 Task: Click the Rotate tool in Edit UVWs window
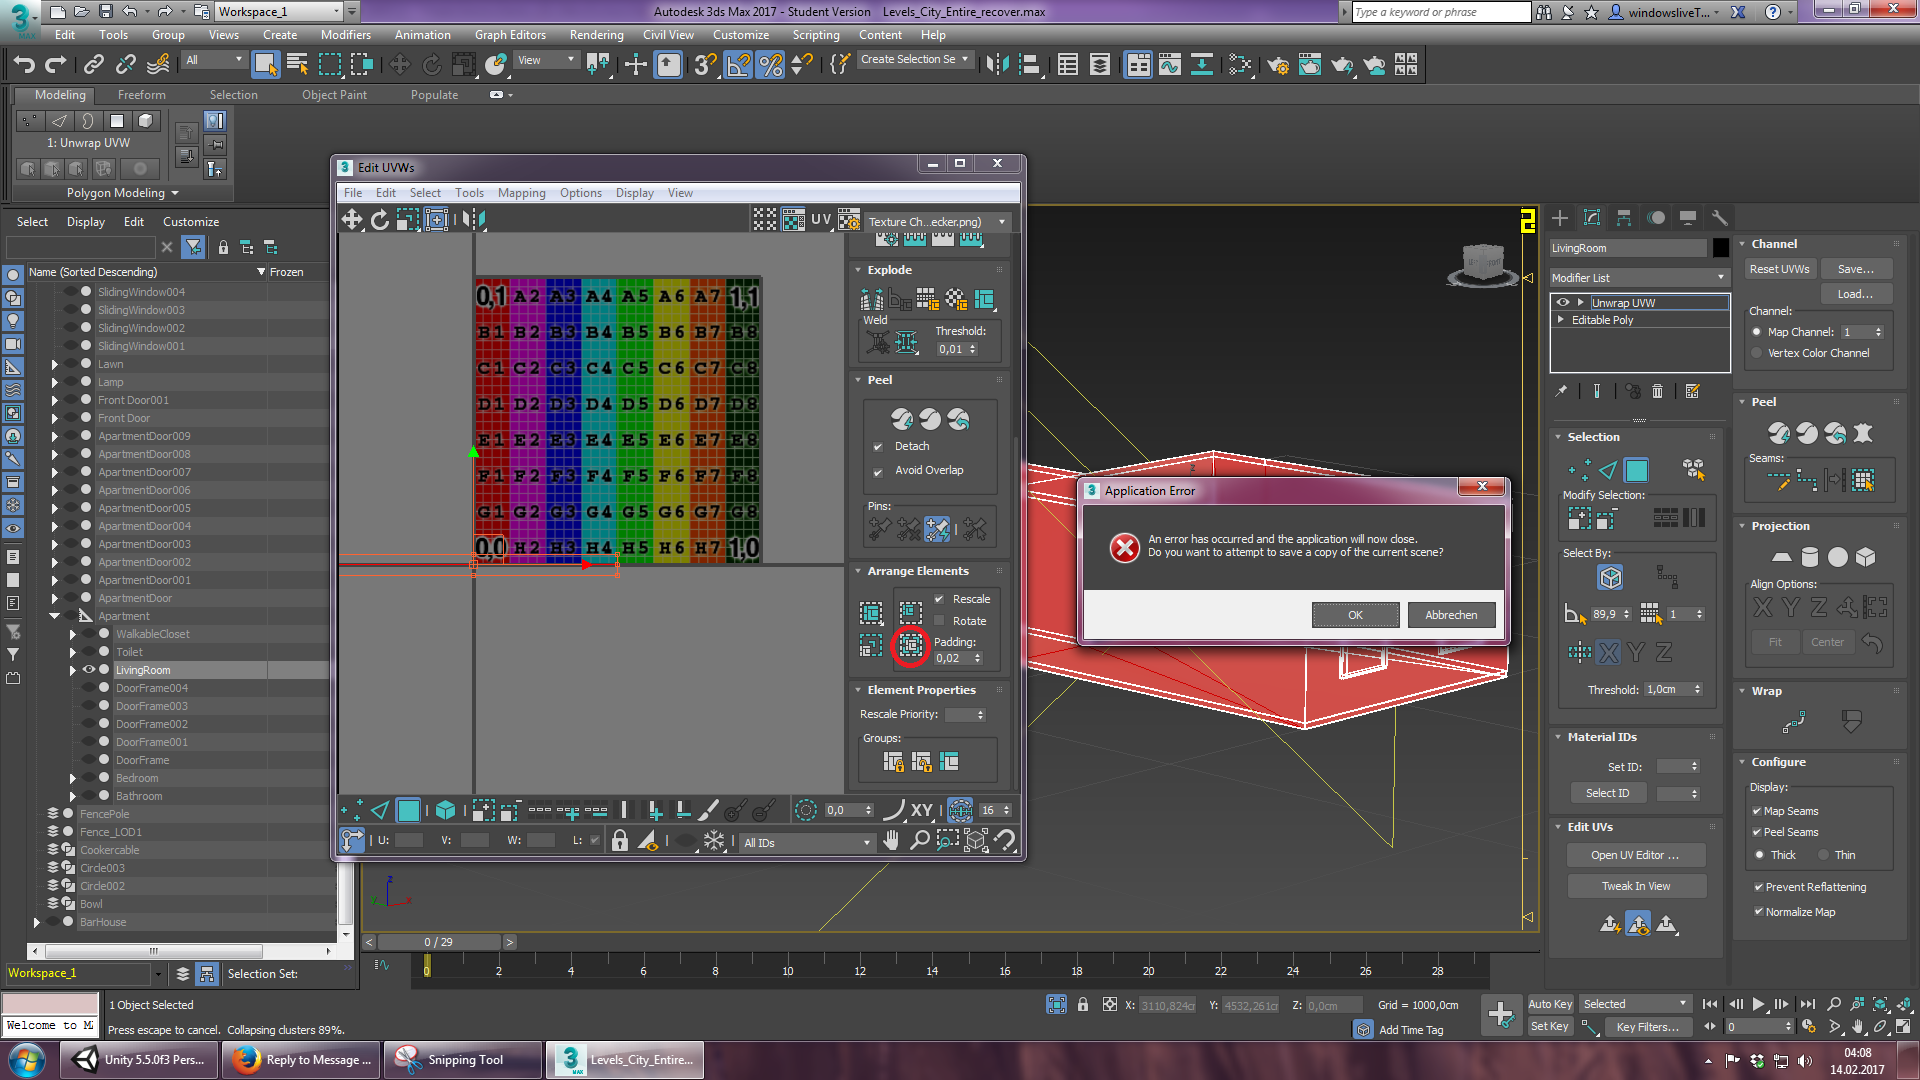(x=380, y=220)
